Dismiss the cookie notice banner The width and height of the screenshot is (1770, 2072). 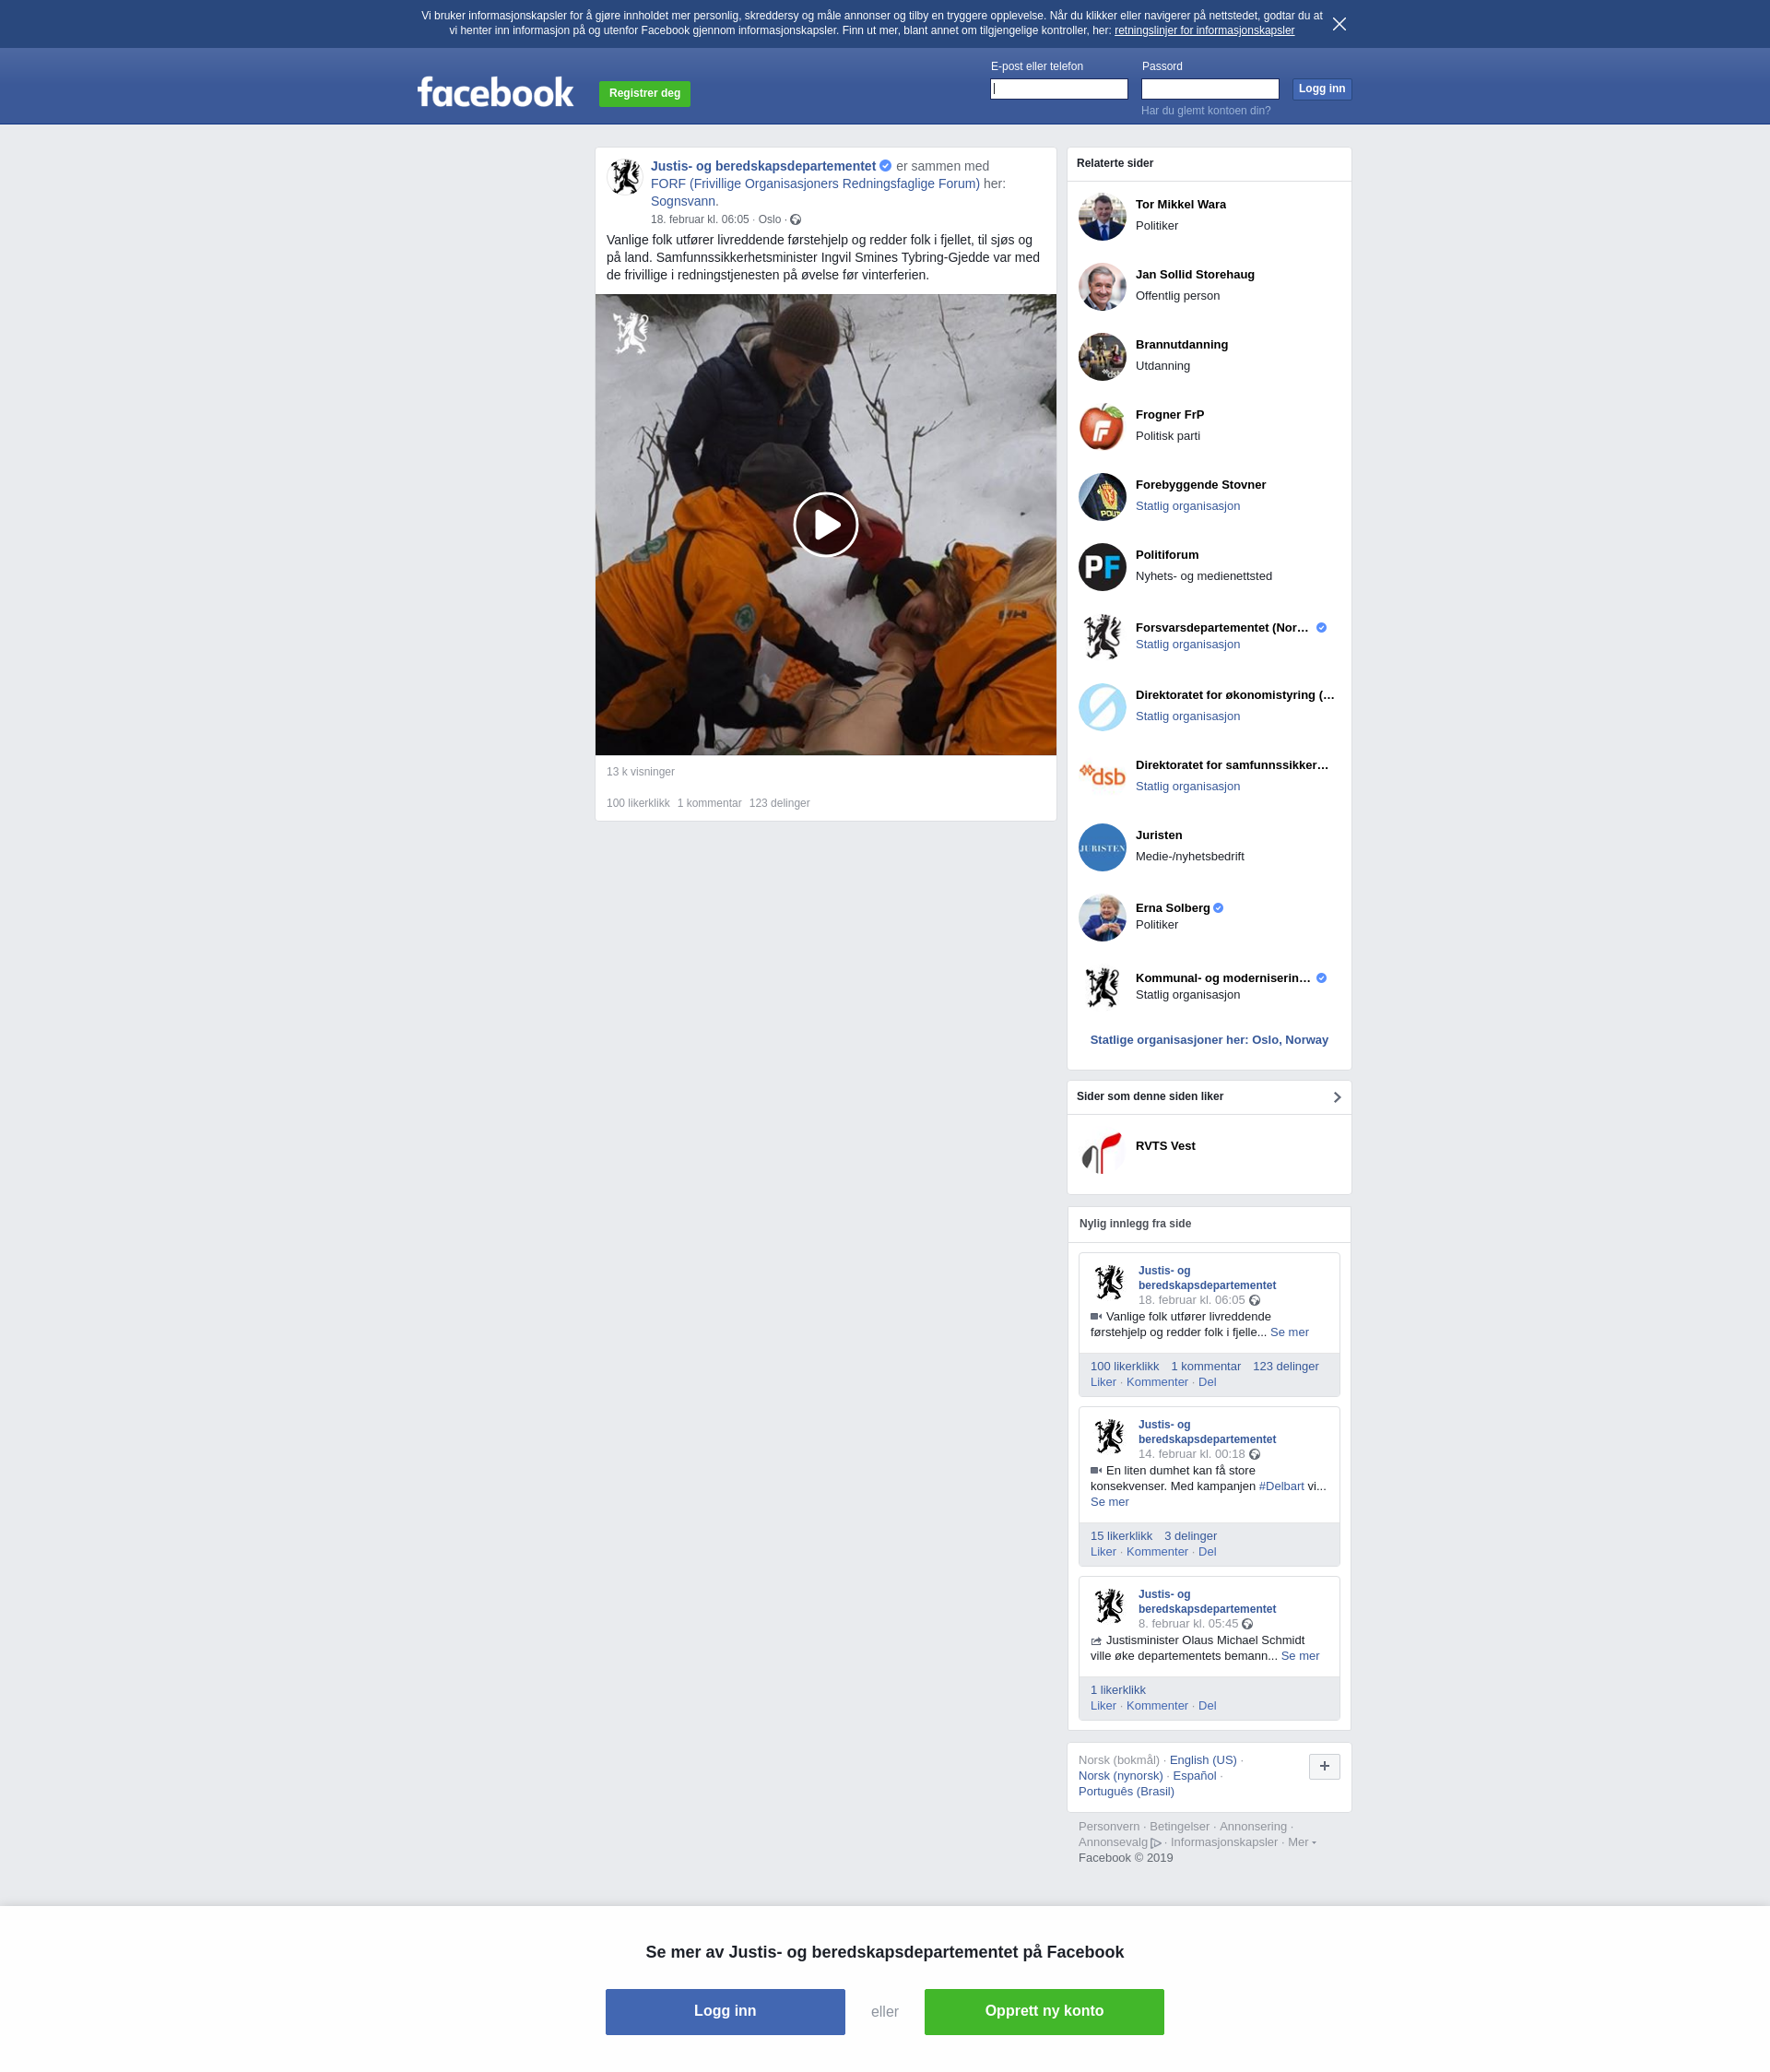click(x=1339, y=24)
